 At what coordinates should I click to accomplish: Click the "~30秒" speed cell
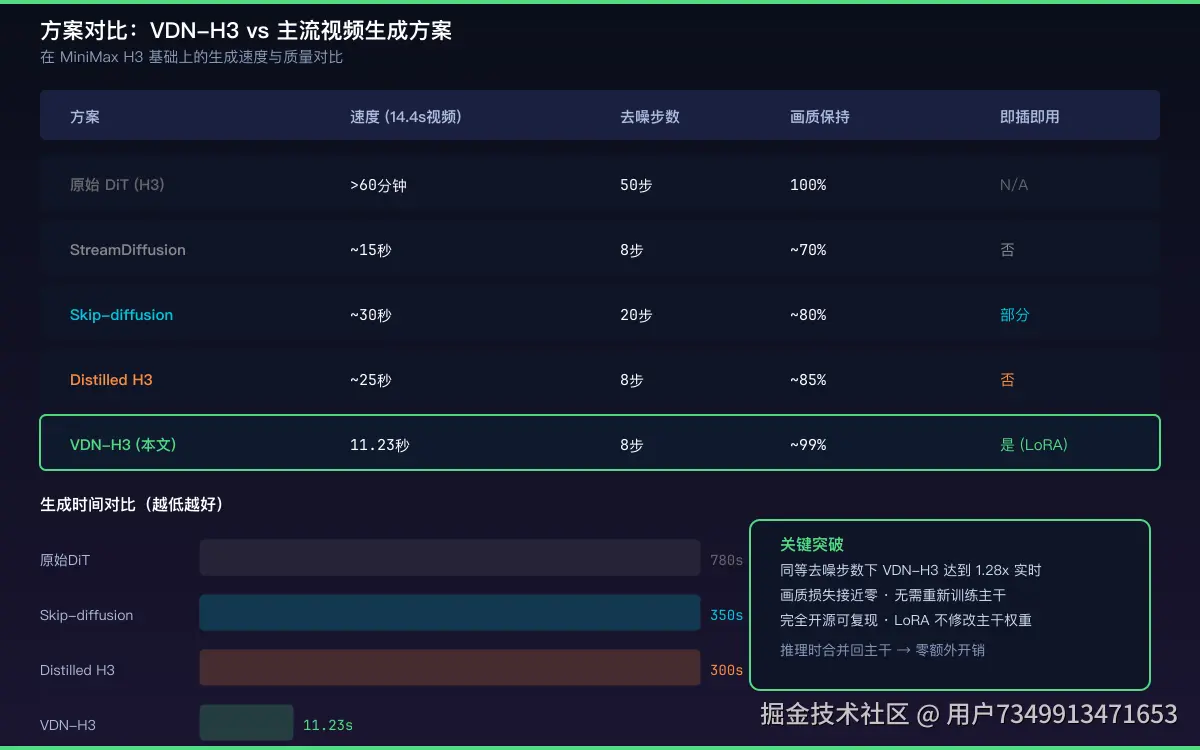(x=371, y=315)
